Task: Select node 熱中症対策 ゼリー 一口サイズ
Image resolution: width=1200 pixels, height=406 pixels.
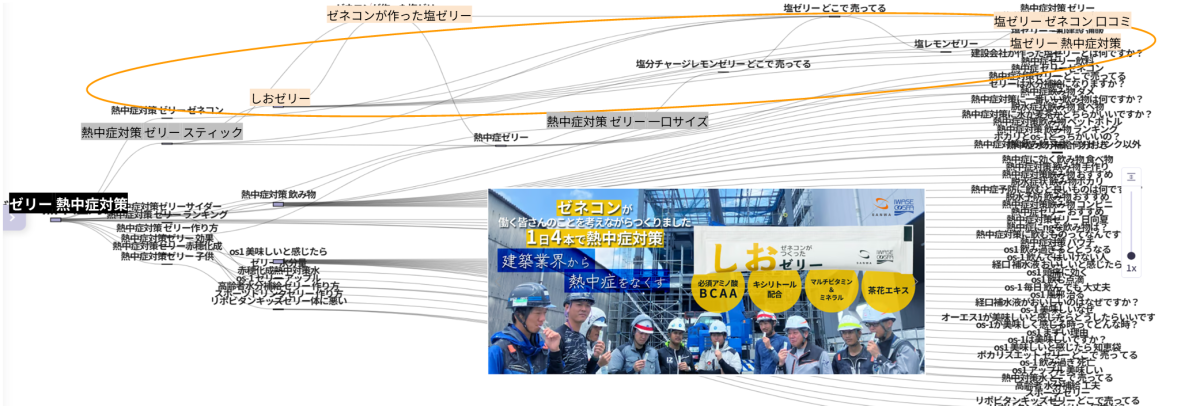Action: [x=627, y=121]
